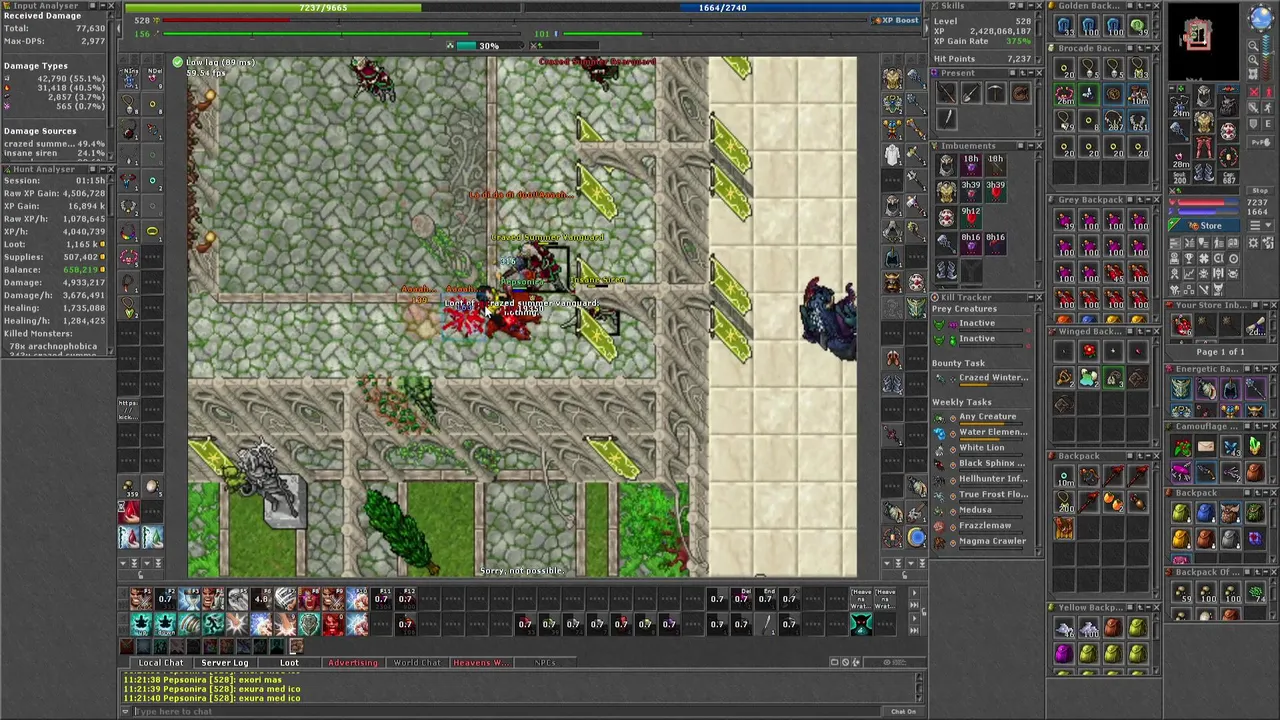
Task: Click the shield equipment slot
Action: tap(1228, 131)
